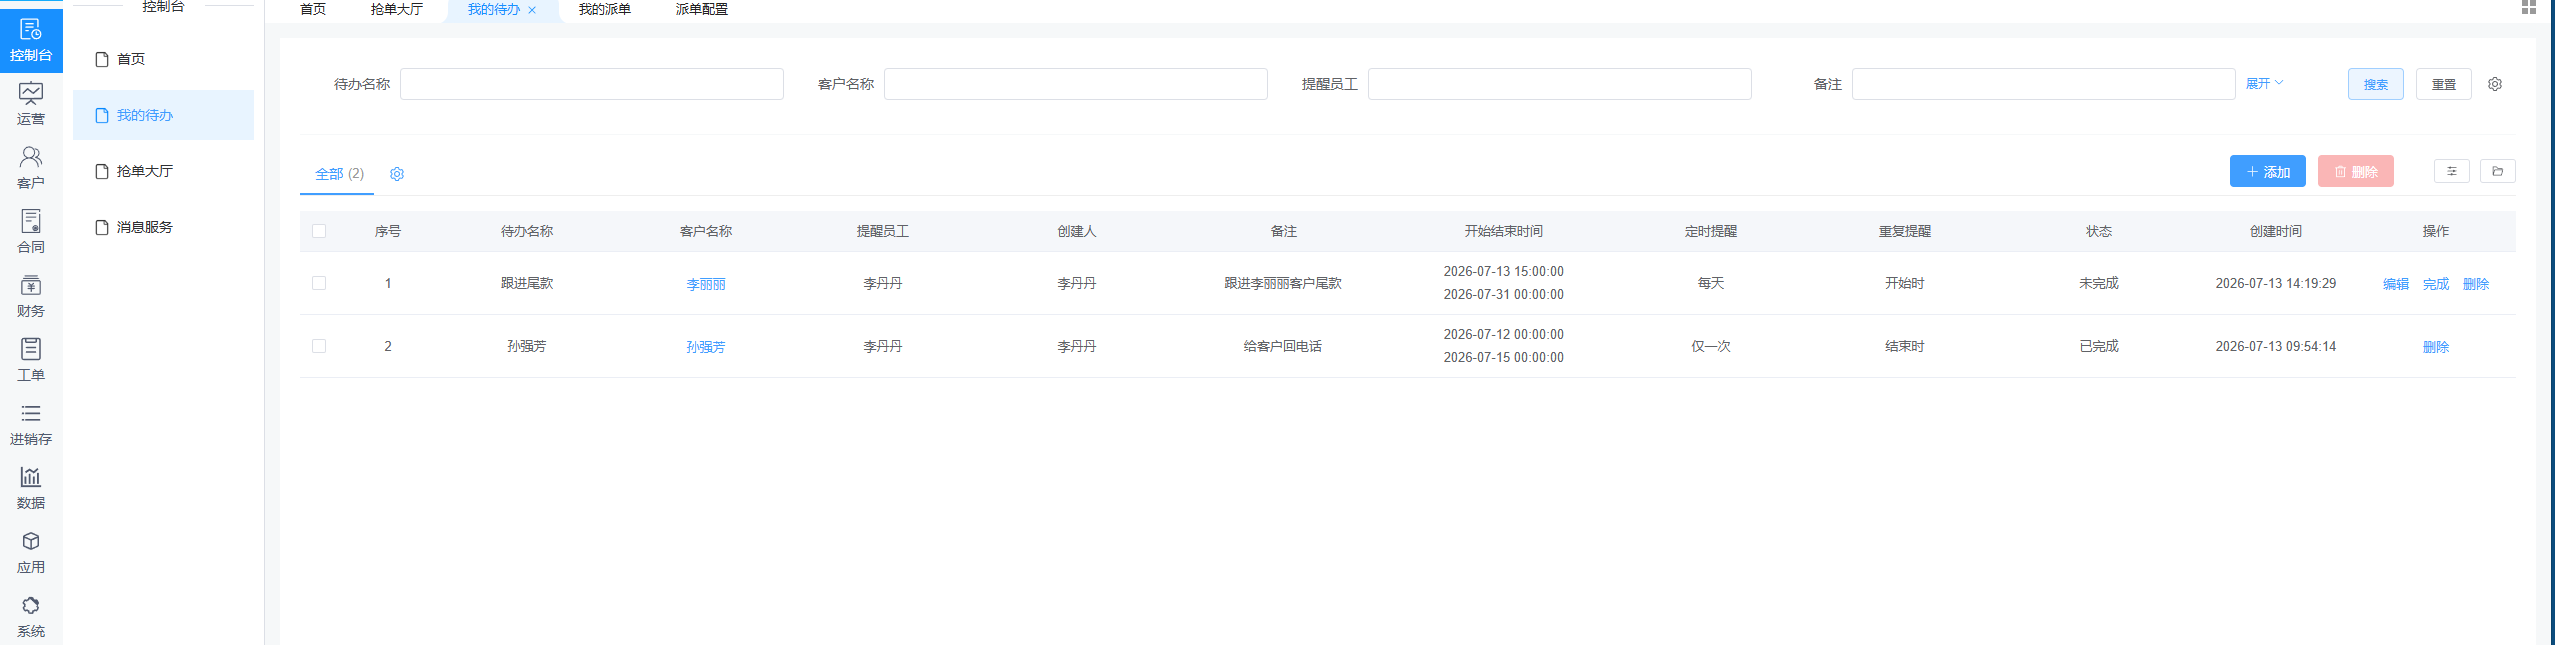This screenshot has height=645, width=2555.
Task: Open customer link 李丽丽
Action: [x=706, y=284]
